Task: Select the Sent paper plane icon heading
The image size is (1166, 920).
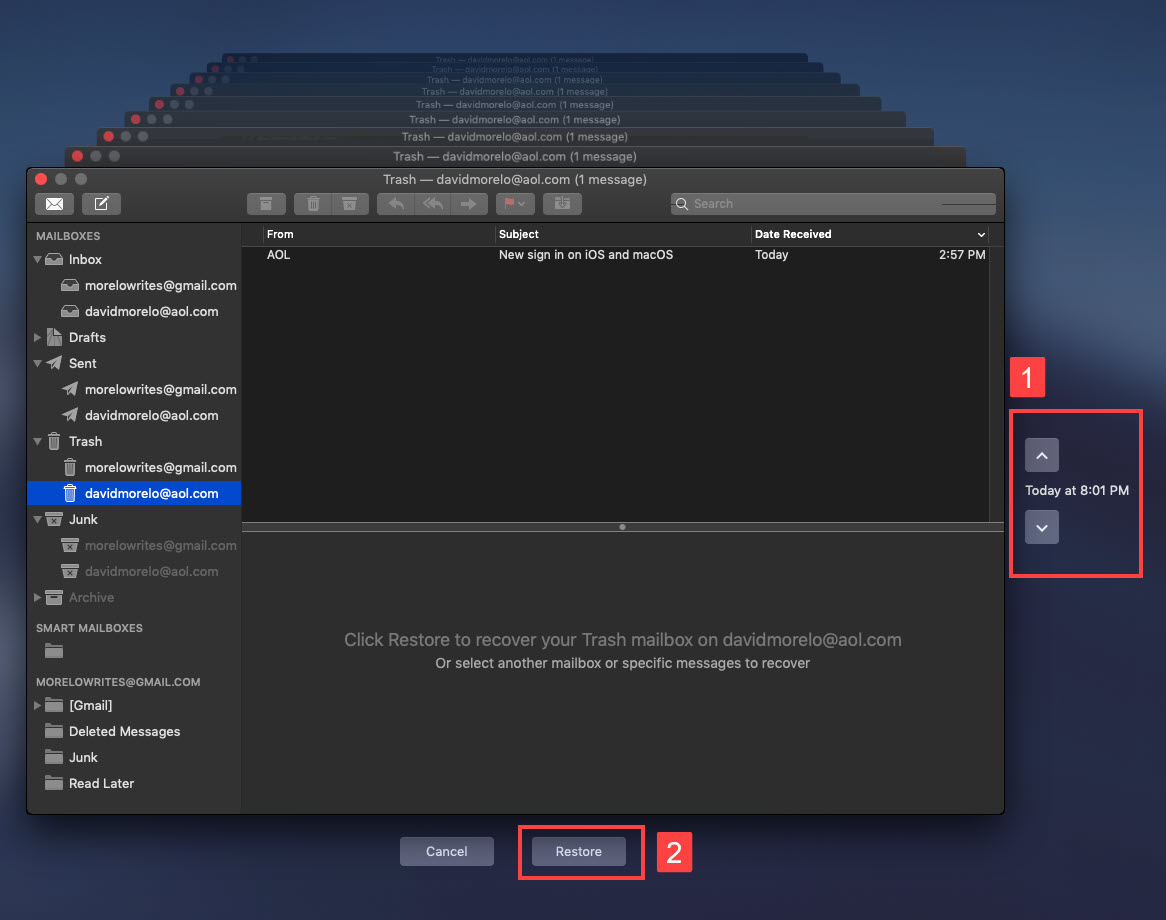Action: coord(54,363)
